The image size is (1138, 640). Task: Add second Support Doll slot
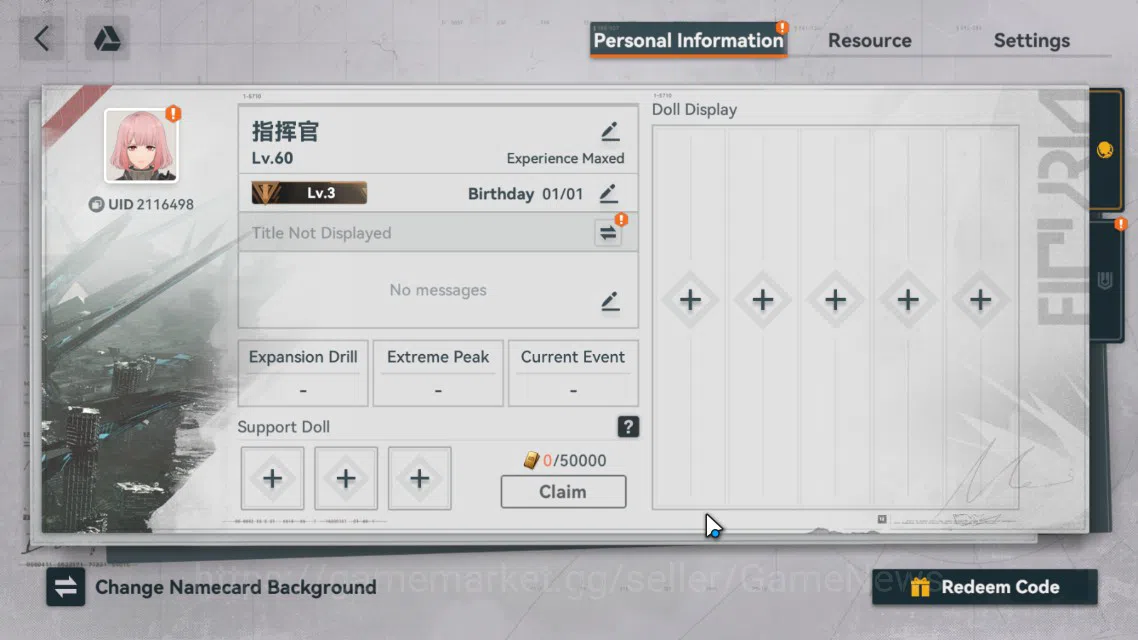tap(346, 478)
